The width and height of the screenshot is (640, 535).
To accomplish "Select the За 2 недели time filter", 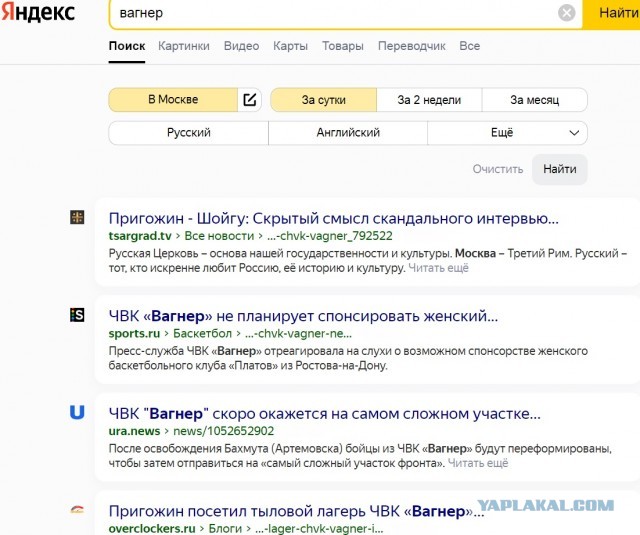I will (429, 100).
